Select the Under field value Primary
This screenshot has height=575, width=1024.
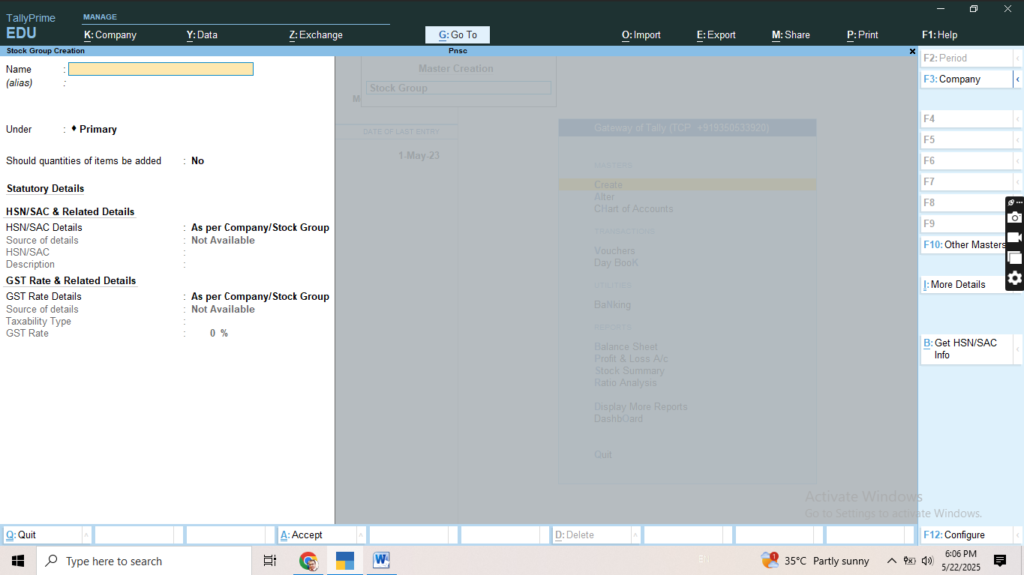click(x=98, y=129)
